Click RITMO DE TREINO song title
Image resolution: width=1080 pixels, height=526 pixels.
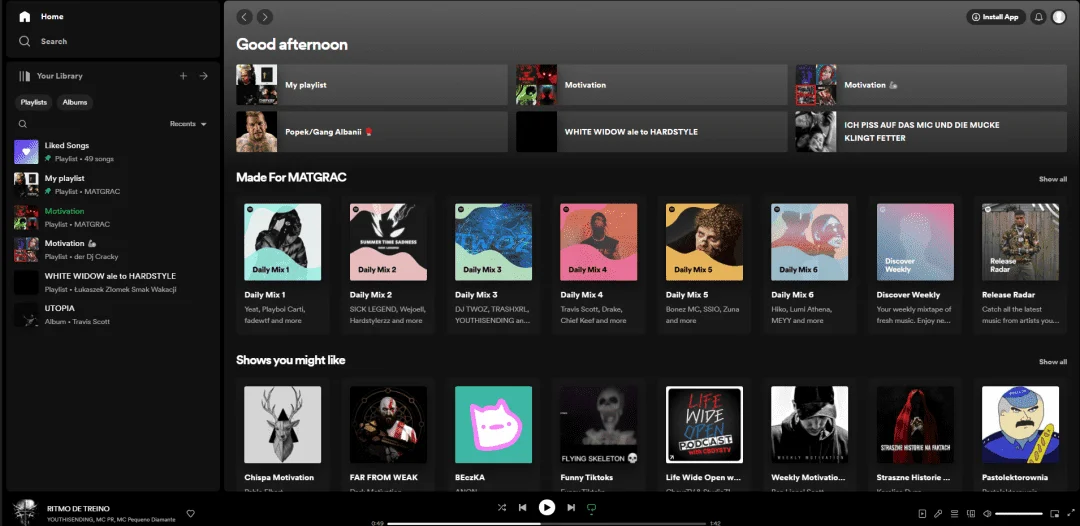[x=78, y=509]
